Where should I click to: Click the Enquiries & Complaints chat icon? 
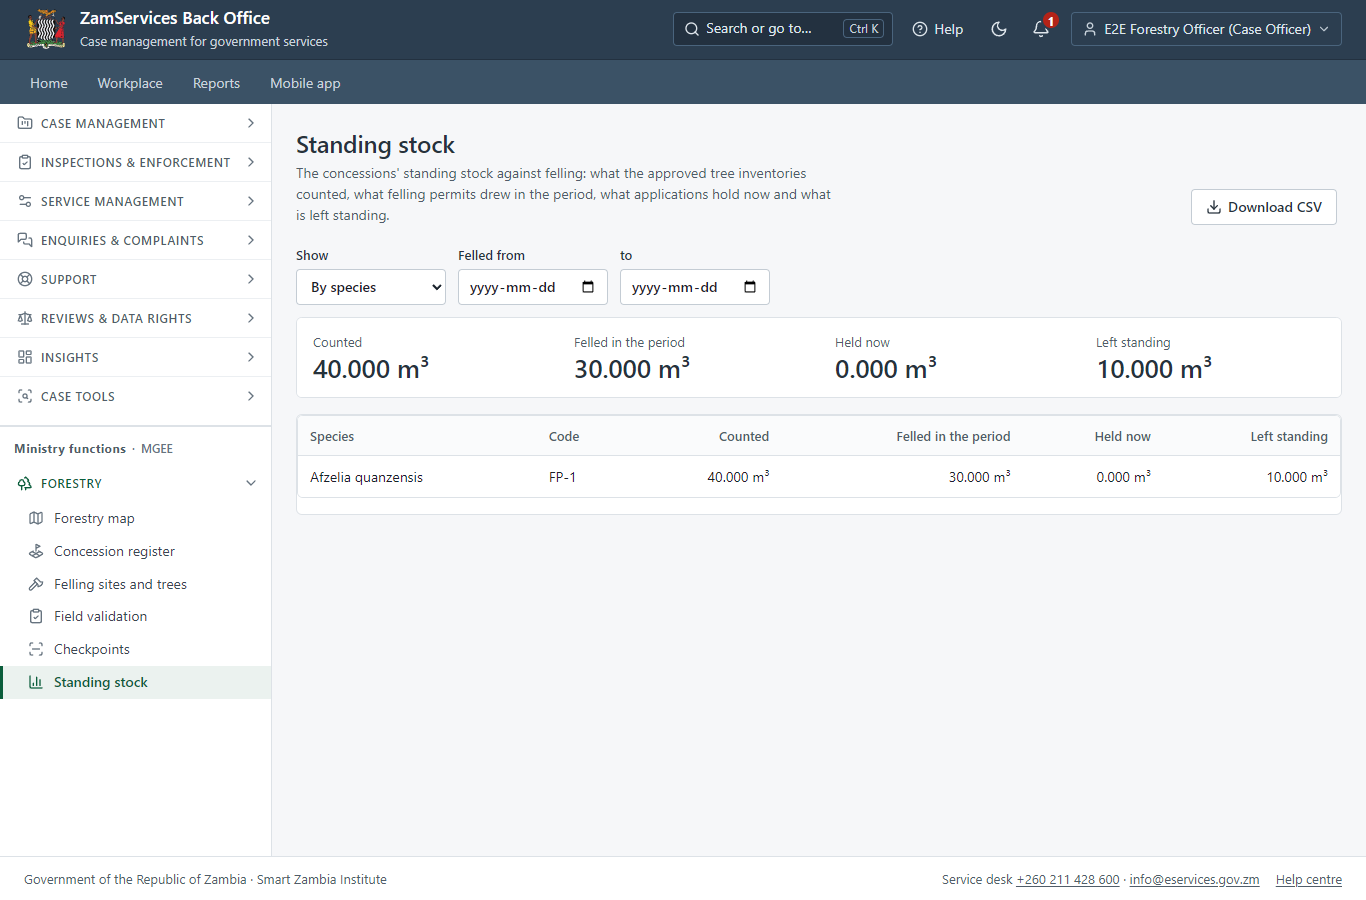[x=25, y=240]
